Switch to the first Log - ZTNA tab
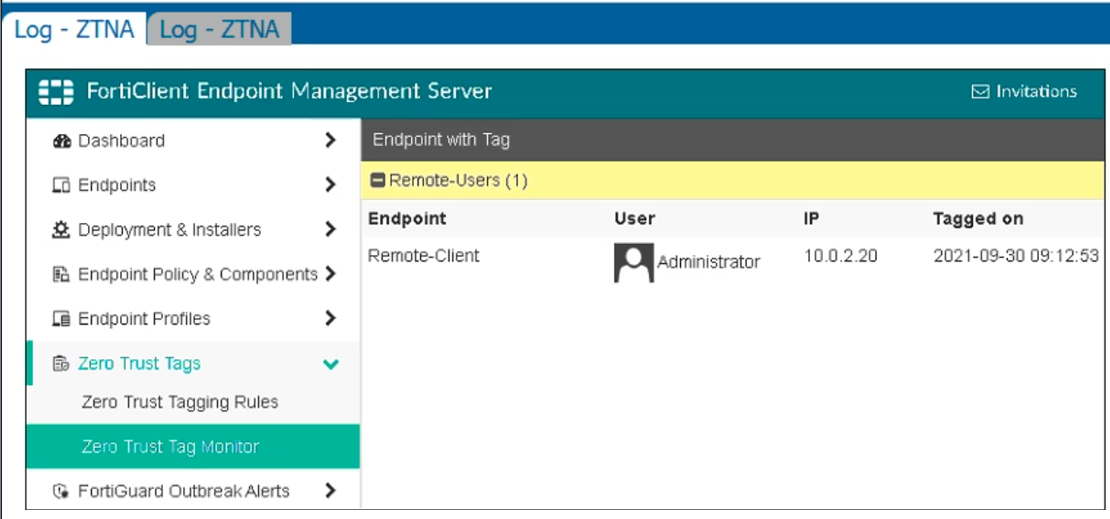Viewport: 1110px width, 519px height. point(74,29)
